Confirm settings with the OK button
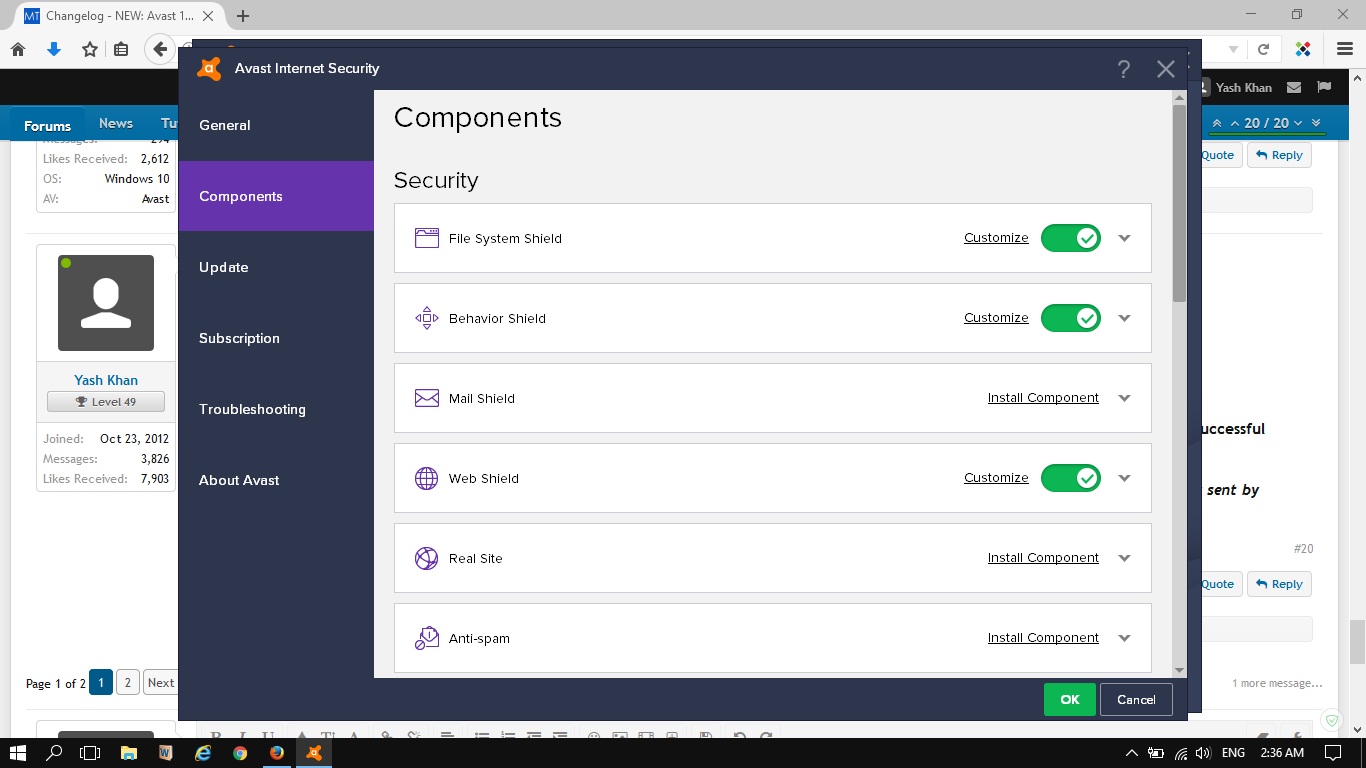The image size is (1366, 768). tap(1070, 700)
